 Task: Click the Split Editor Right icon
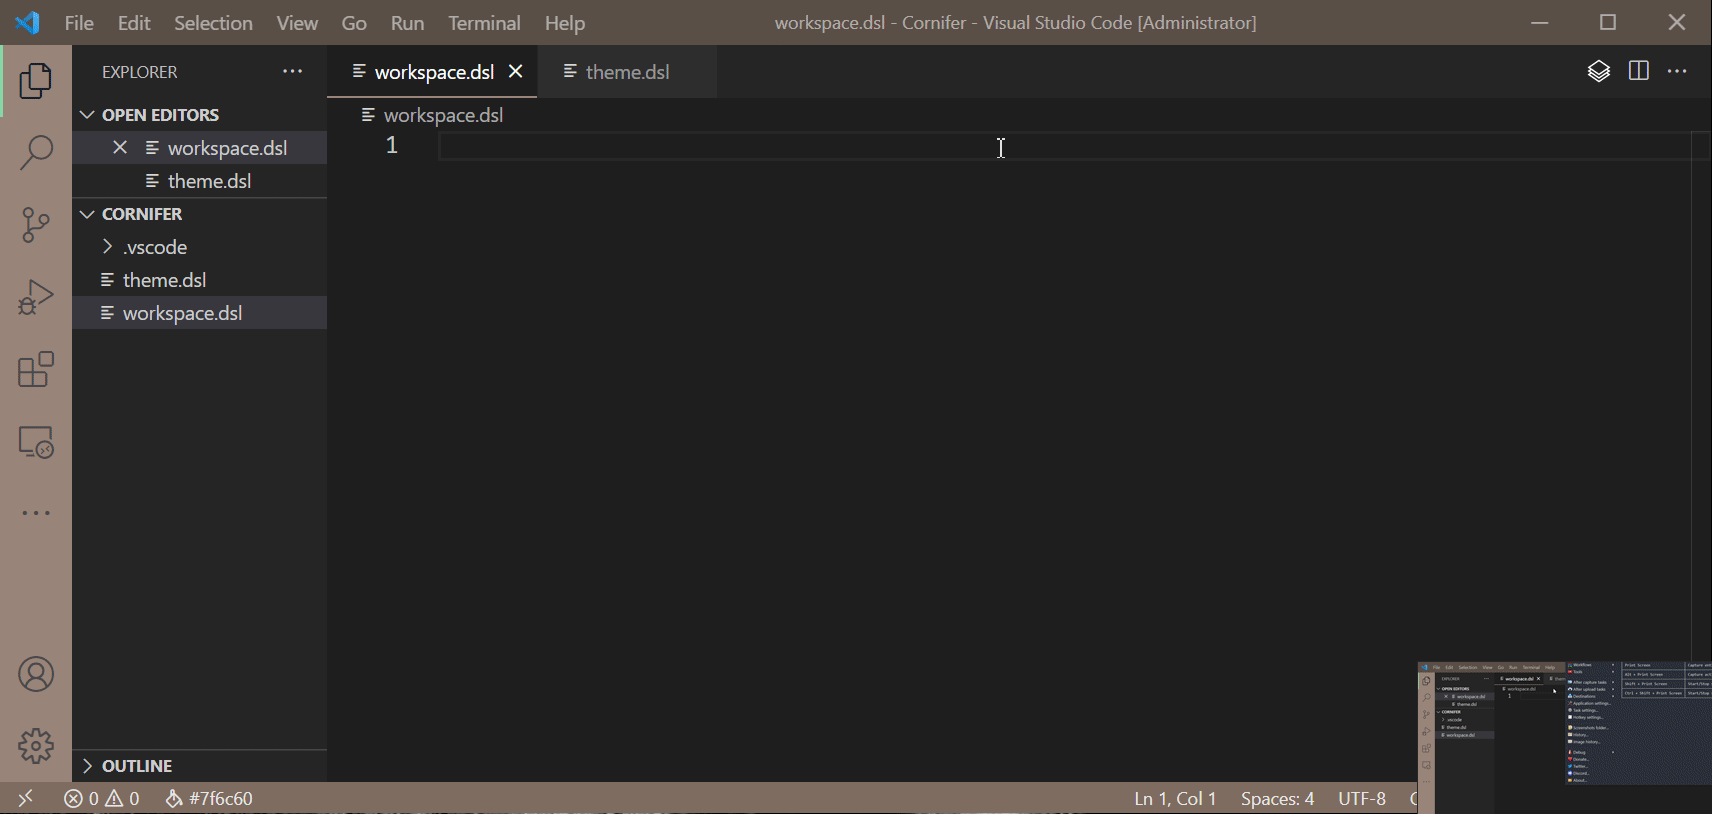pos(1638,71)
